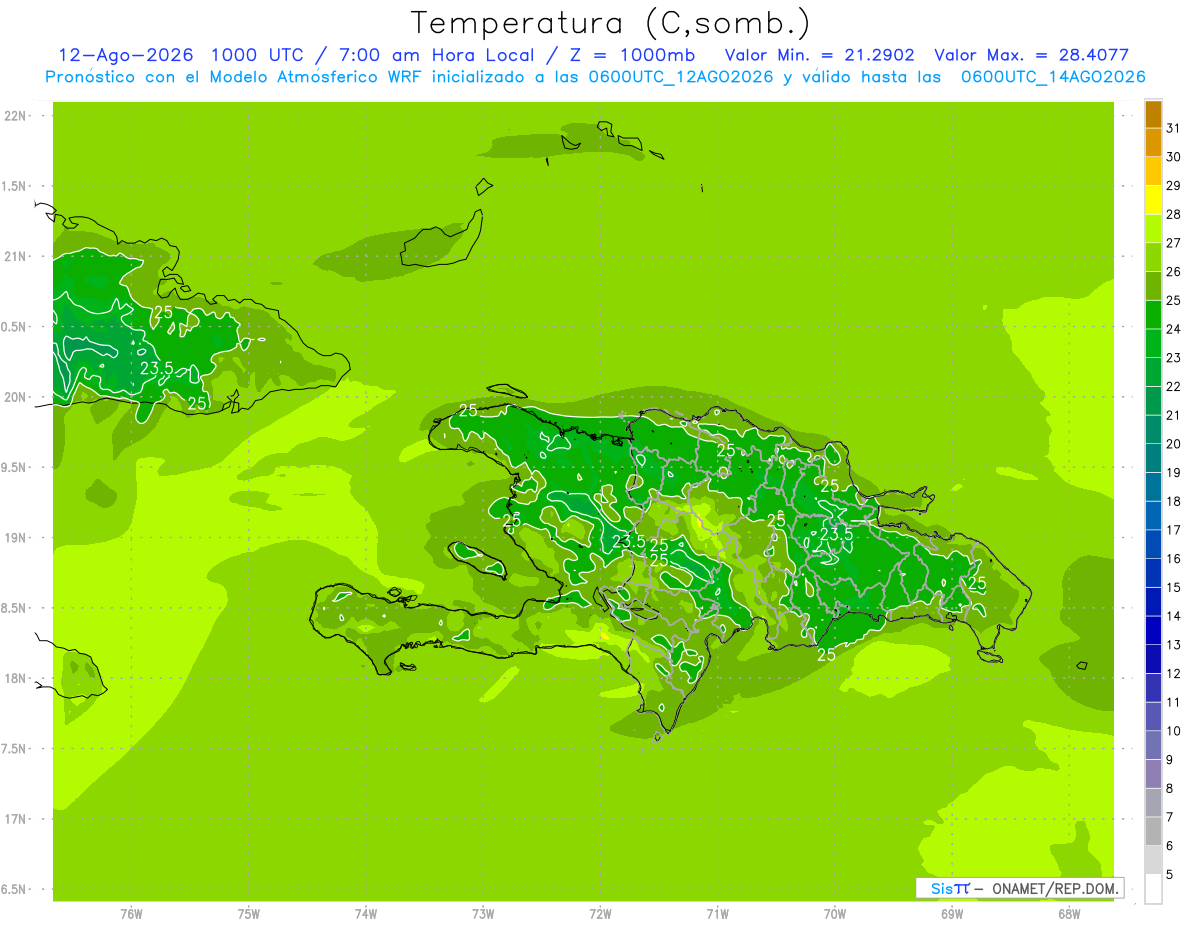Pick the white swatch below the 5 label
The image size is (1200, 927).
coord(1153,889)
